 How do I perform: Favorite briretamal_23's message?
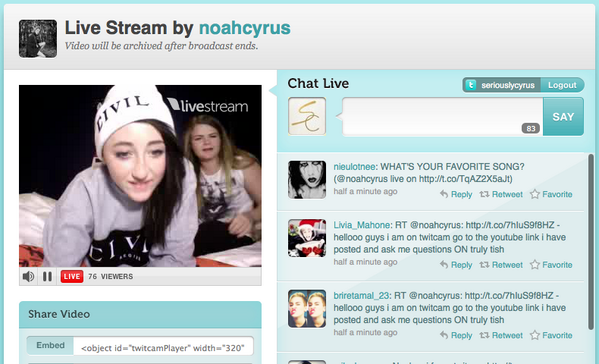pos(557,336)
